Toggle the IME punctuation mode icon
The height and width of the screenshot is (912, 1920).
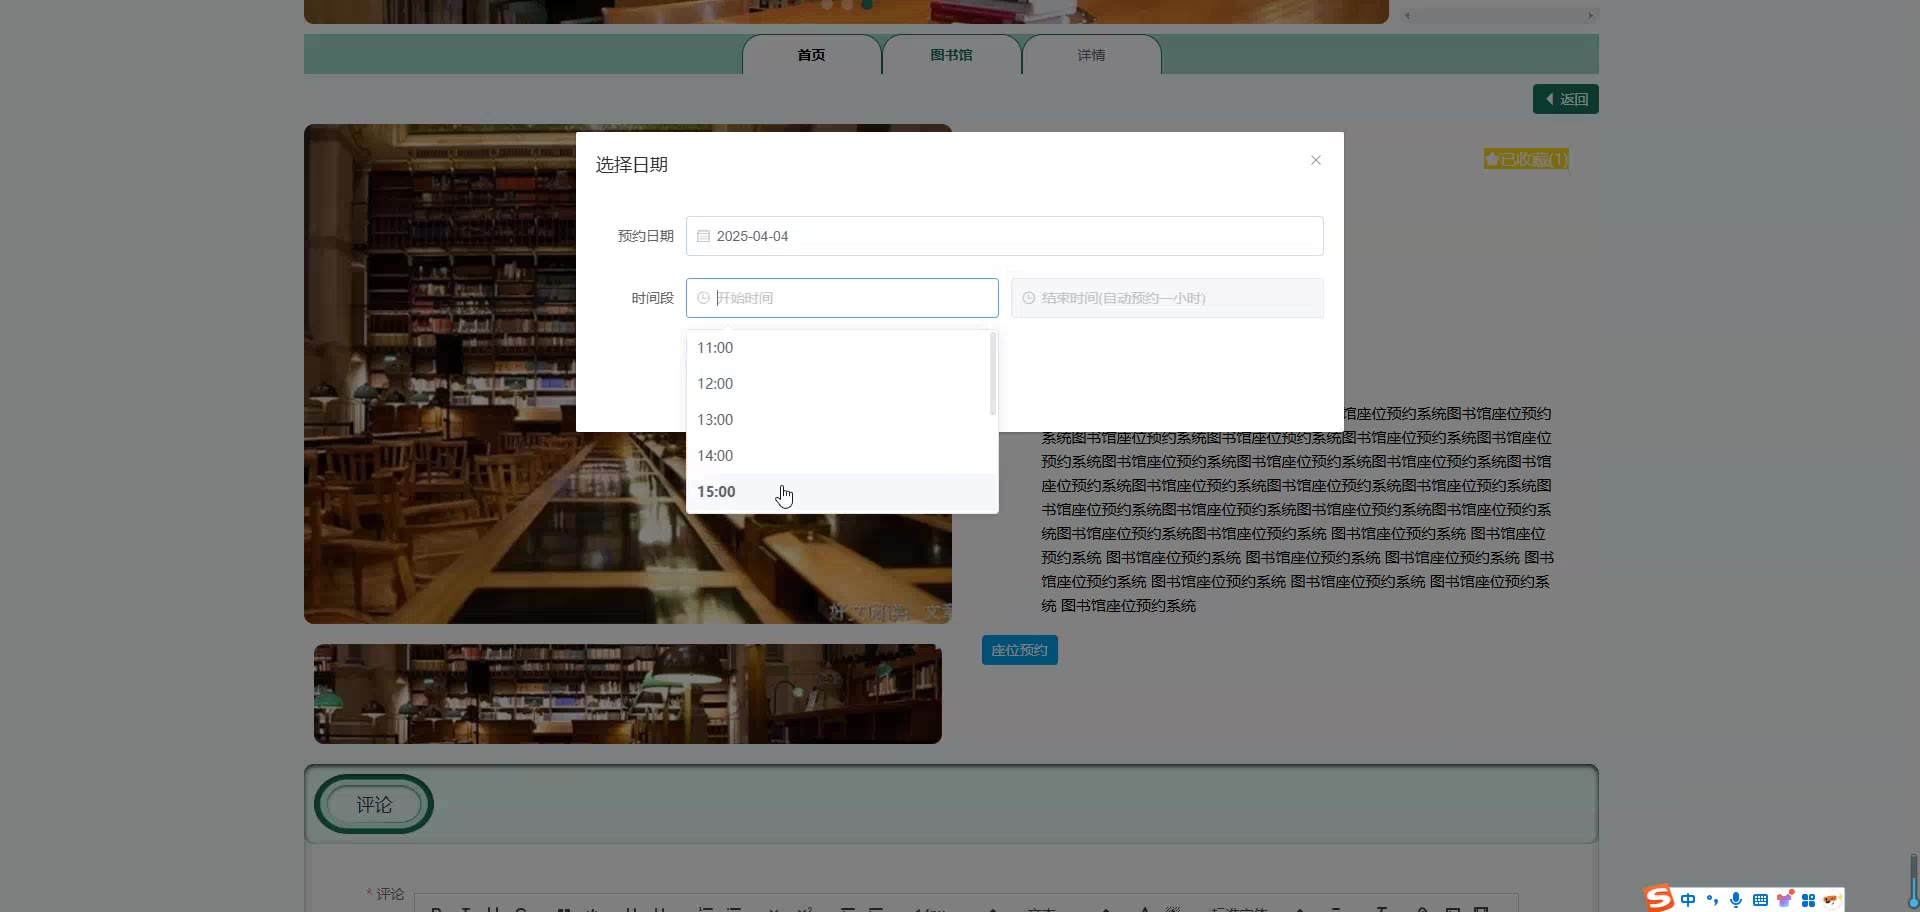click(1712, 900)
